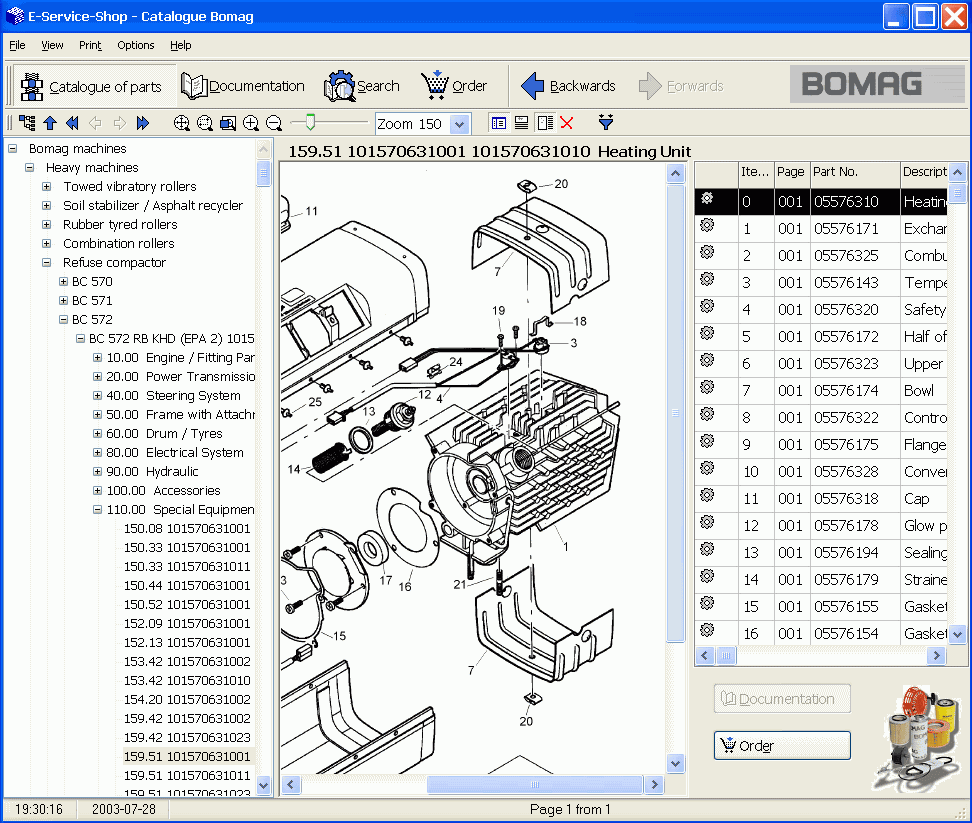
Task: Select tree item 154.20 101570631002
Action: 187,700
